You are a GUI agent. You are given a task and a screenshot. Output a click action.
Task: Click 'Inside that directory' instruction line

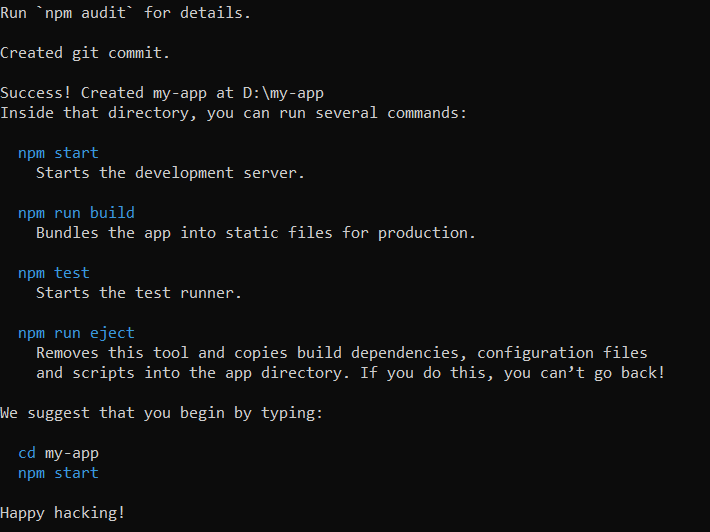tap(233, 113)
